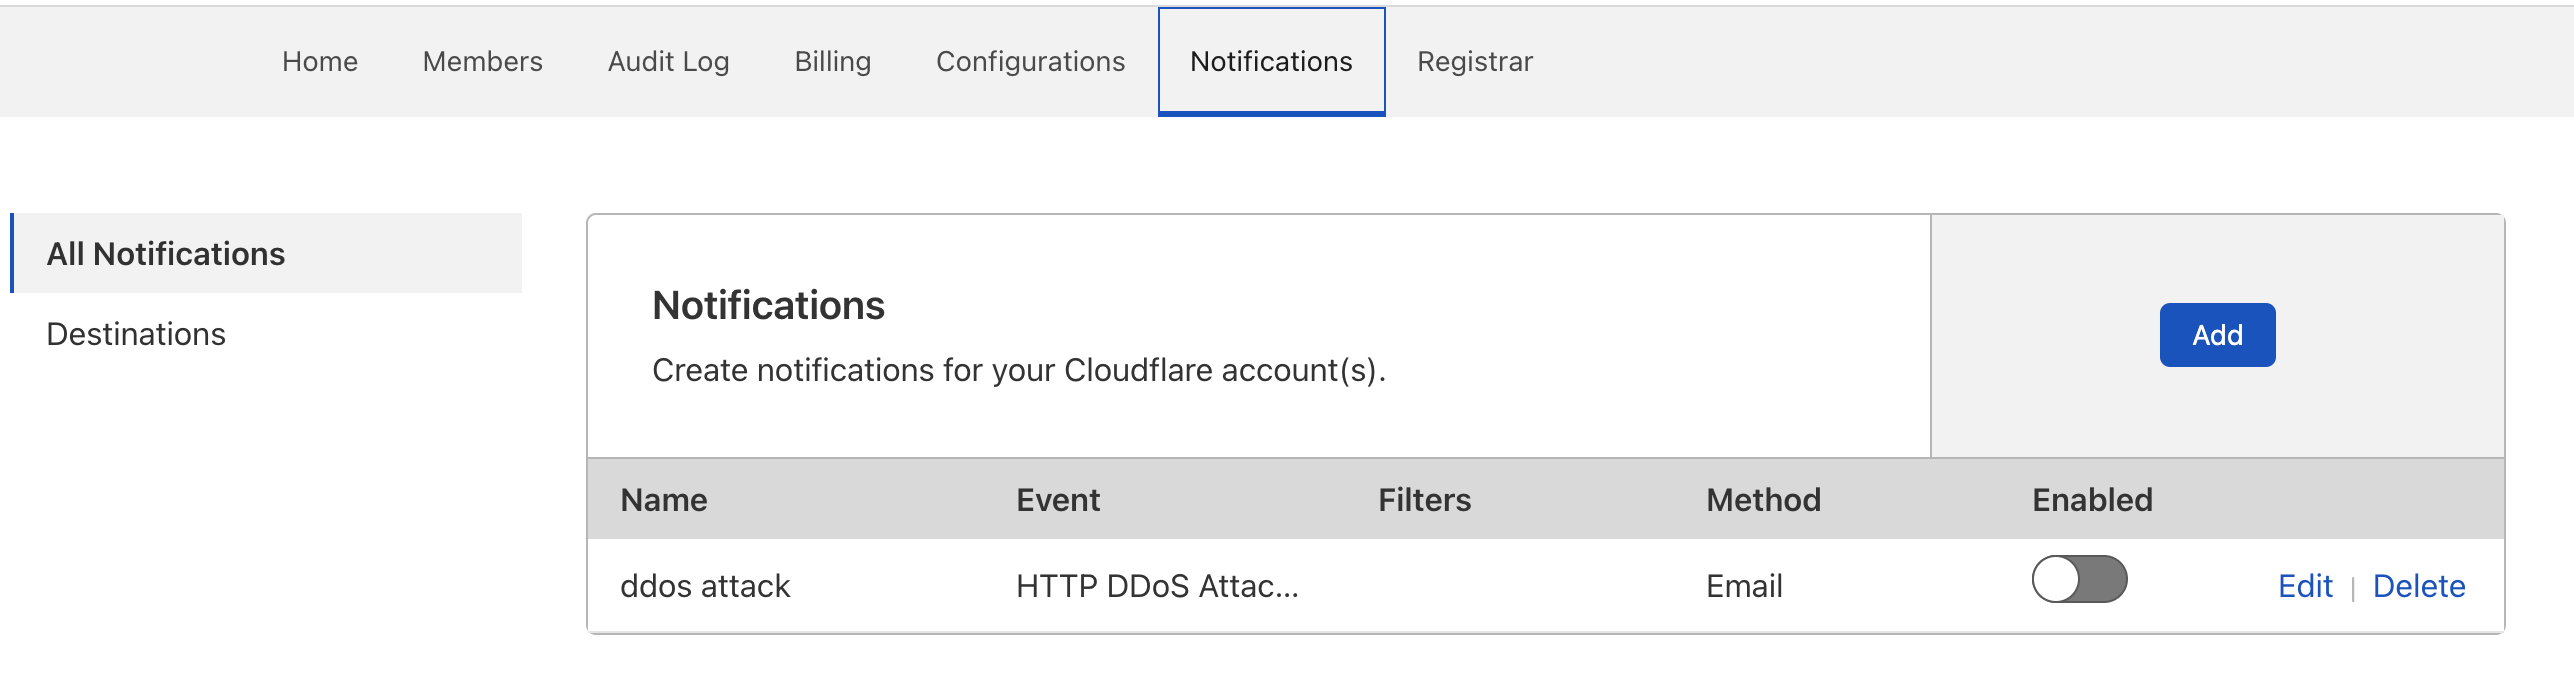Open the Members tab

[x=482, y=61]
